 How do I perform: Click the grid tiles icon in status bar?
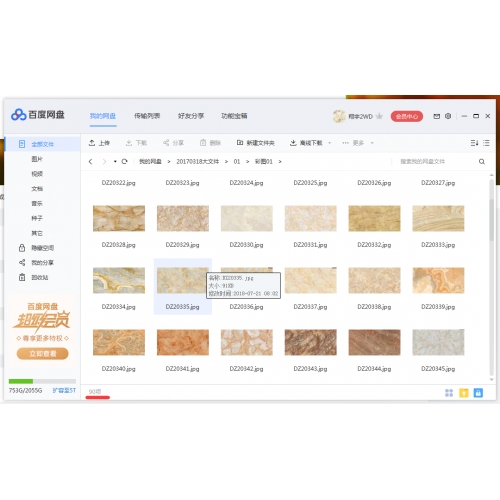pos(449,393)
